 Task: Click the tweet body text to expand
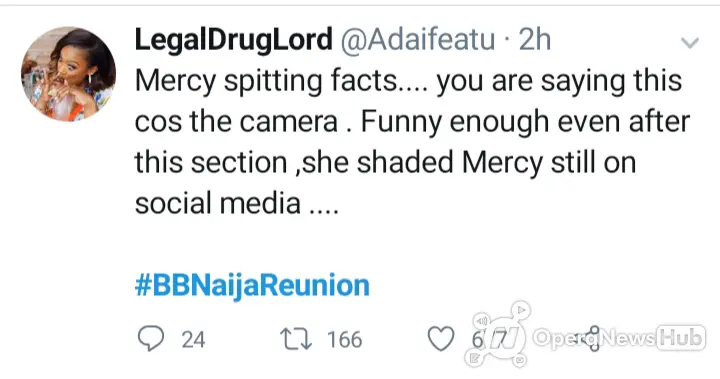(x=412, y=142)
